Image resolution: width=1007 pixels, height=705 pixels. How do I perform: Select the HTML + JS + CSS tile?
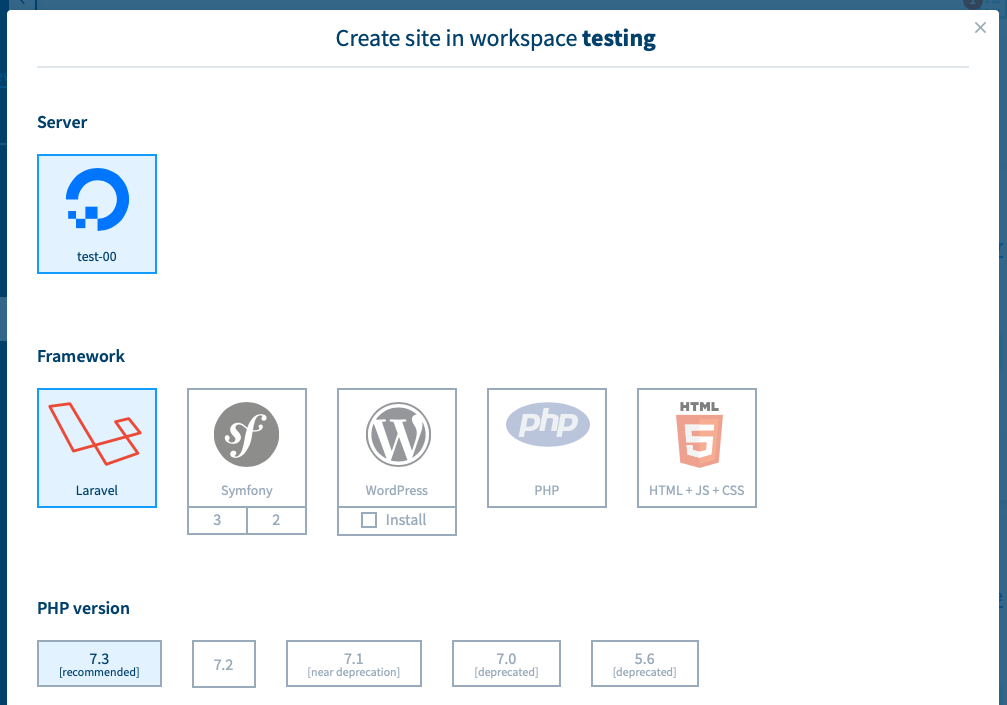pyautogui.click(x=697, y=448)
